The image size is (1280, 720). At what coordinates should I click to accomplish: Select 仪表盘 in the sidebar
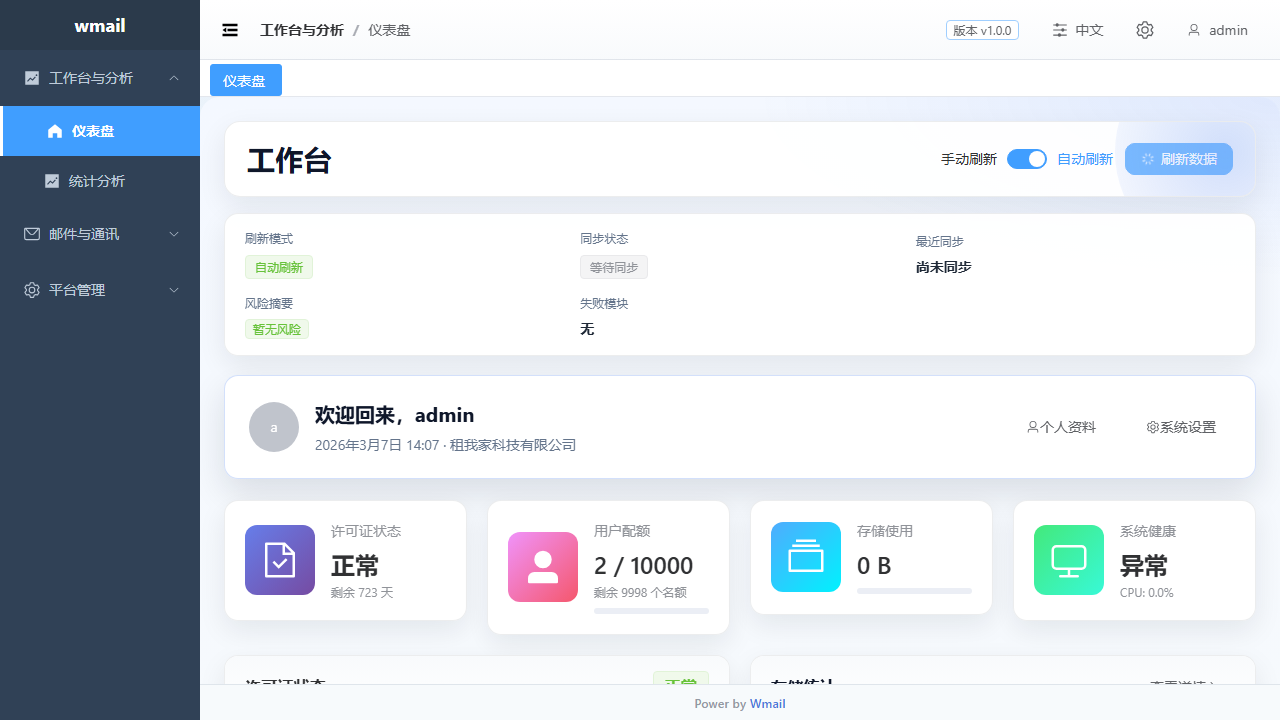coord(100,131)
